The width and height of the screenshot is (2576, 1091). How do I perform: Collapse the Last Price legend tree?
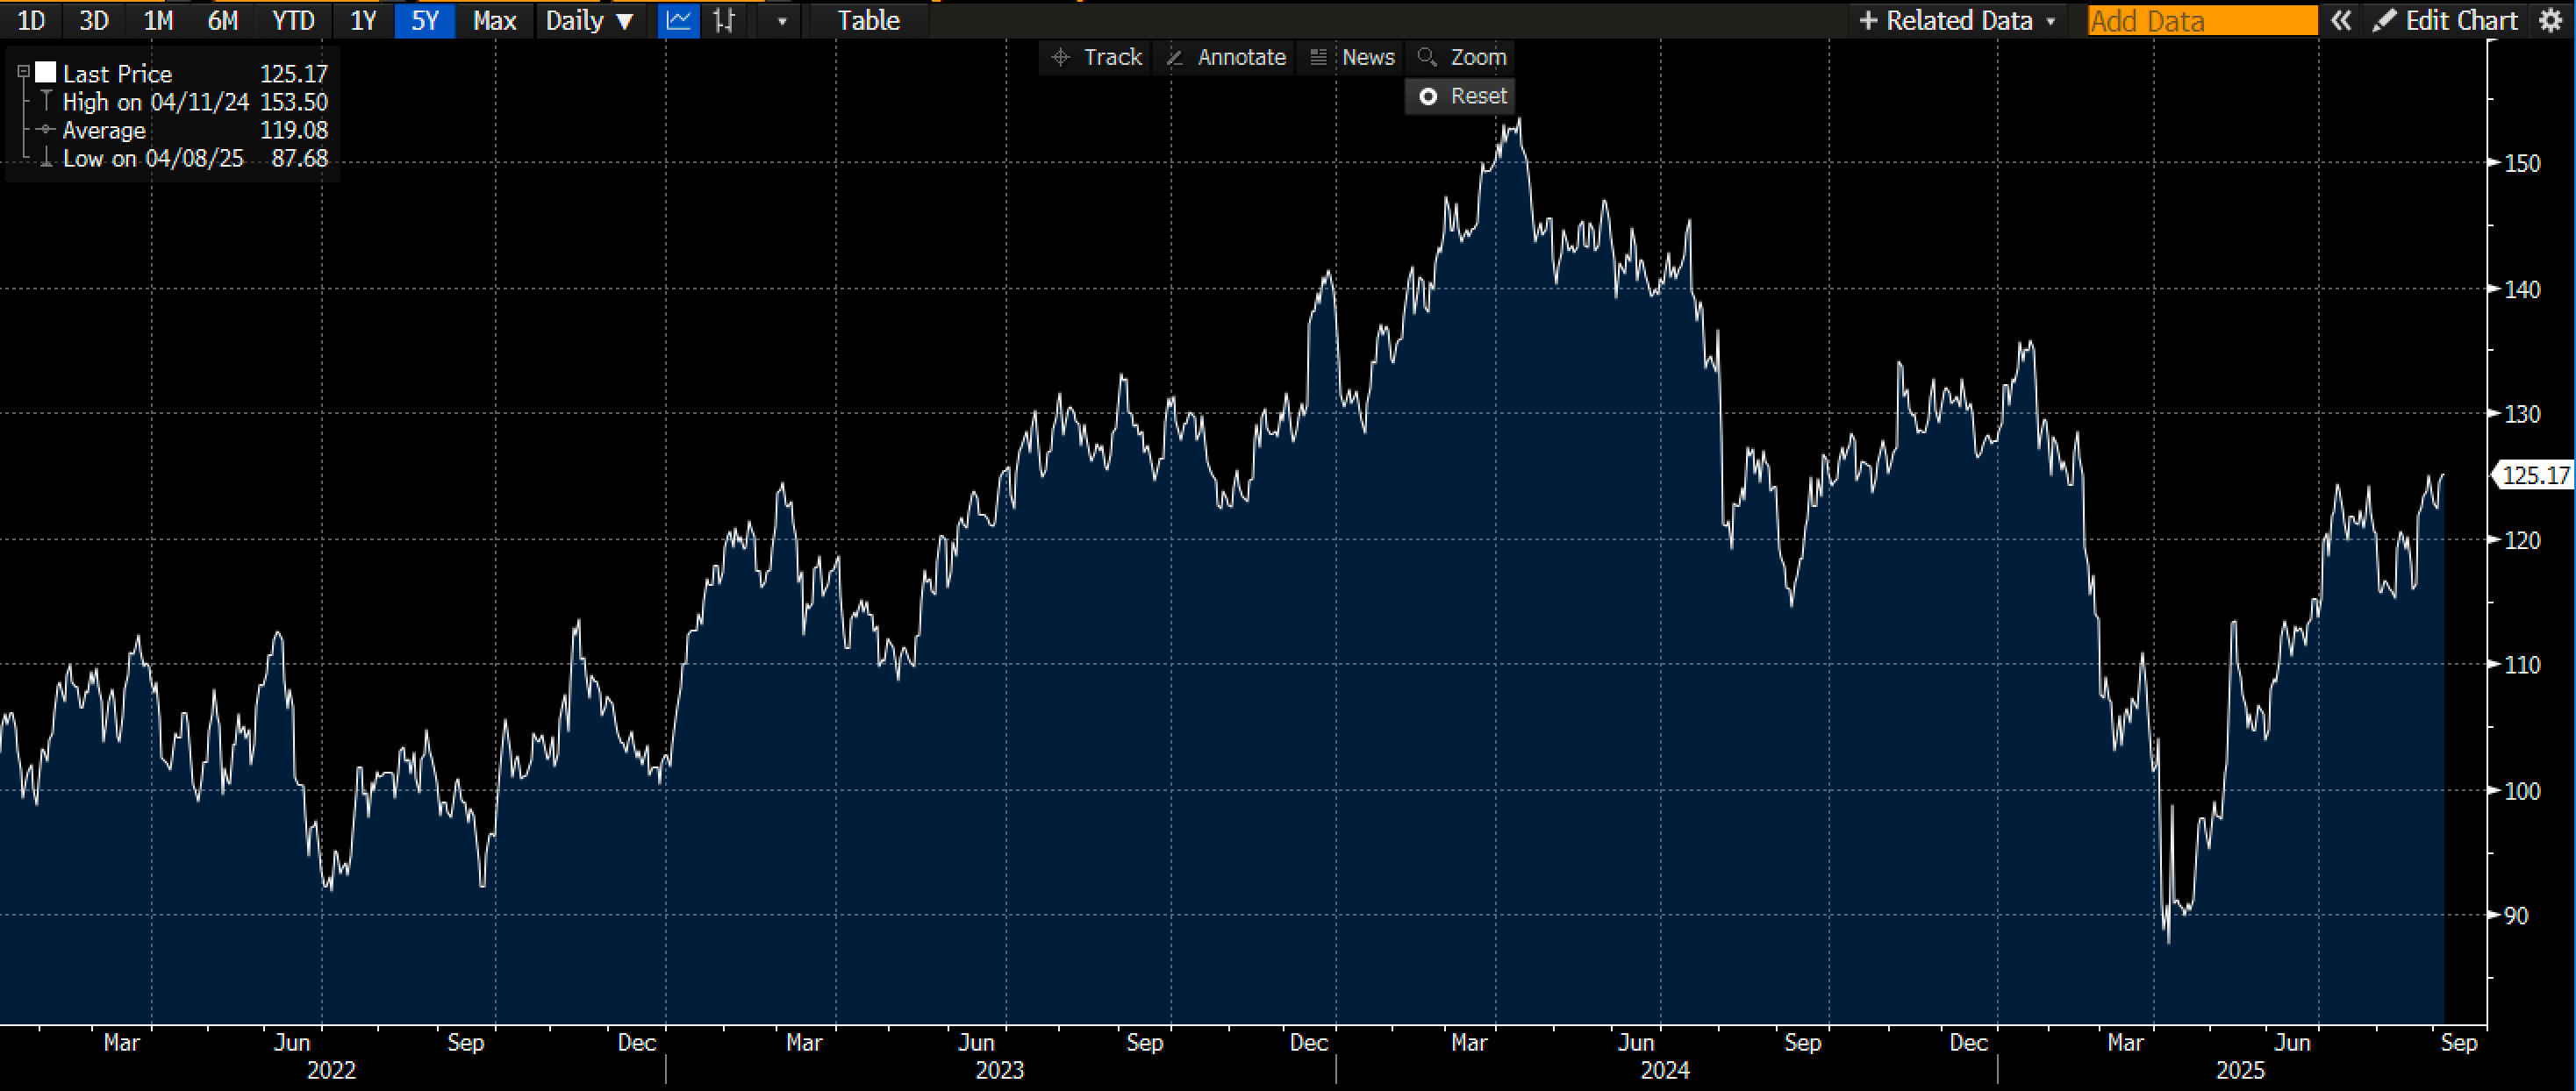pos(24,72)
